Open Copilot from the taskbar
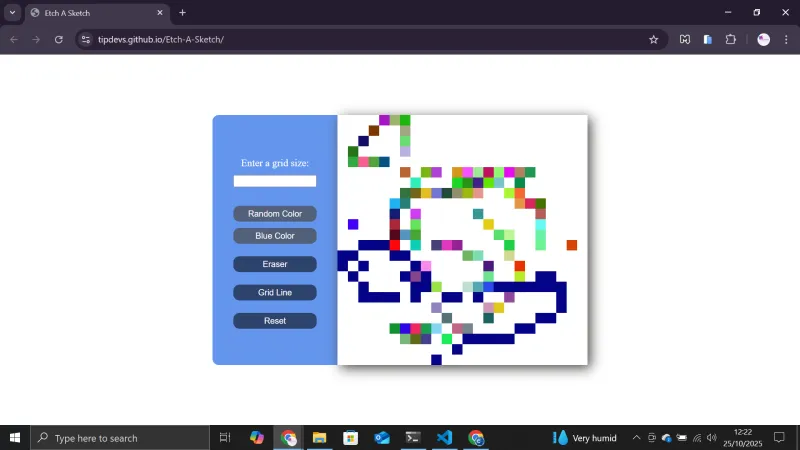This screenshot has width=800, height=450. tap(257, 438)
